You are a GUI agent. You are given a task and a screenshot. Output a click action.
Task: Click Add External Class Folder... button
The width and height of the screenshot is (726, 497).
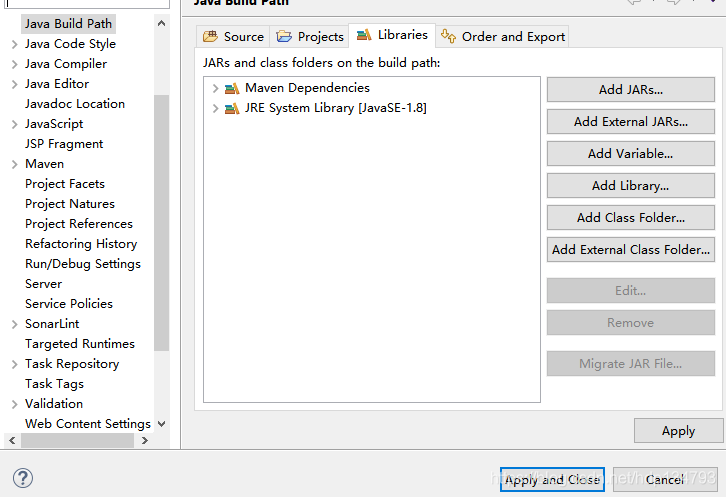click(631, 250)
